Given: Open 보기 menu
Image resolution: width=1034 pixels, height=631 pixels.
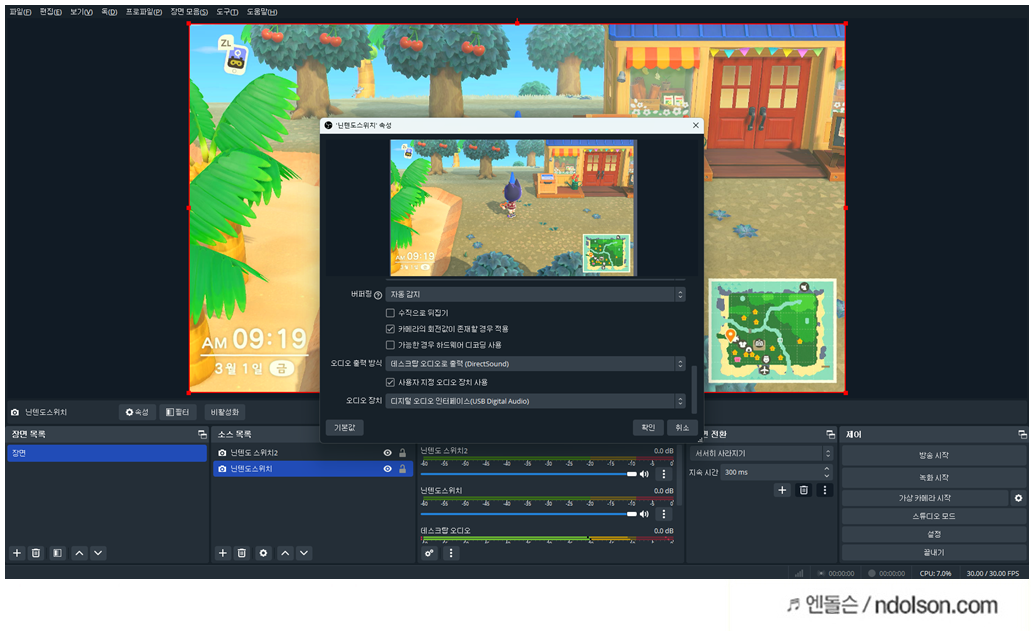Looking at the screenshot, I should pos(81,12).
